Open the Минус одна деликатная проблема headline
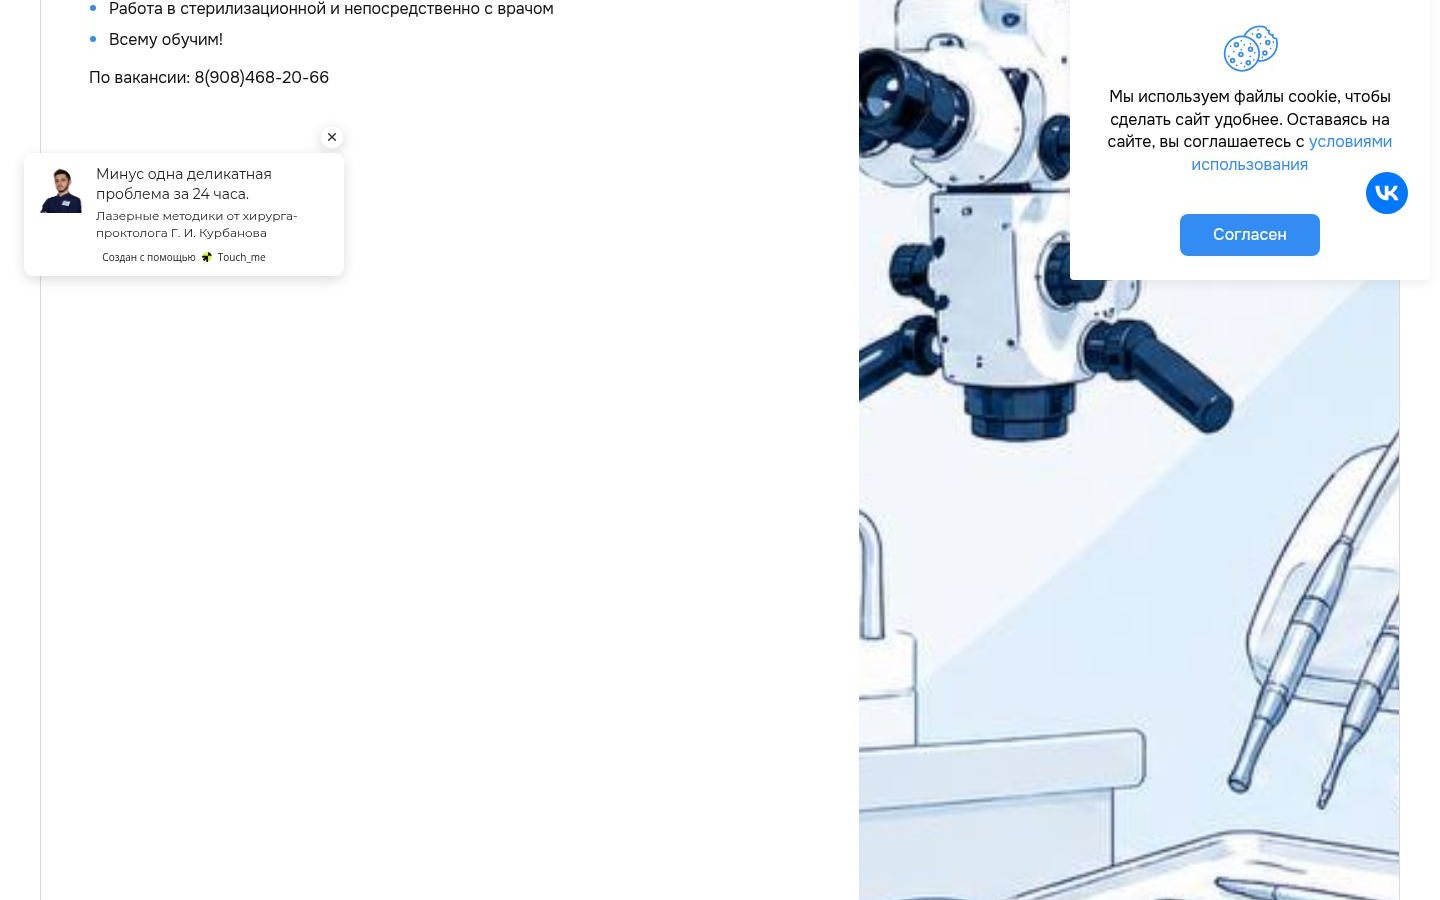 (184, 184)
